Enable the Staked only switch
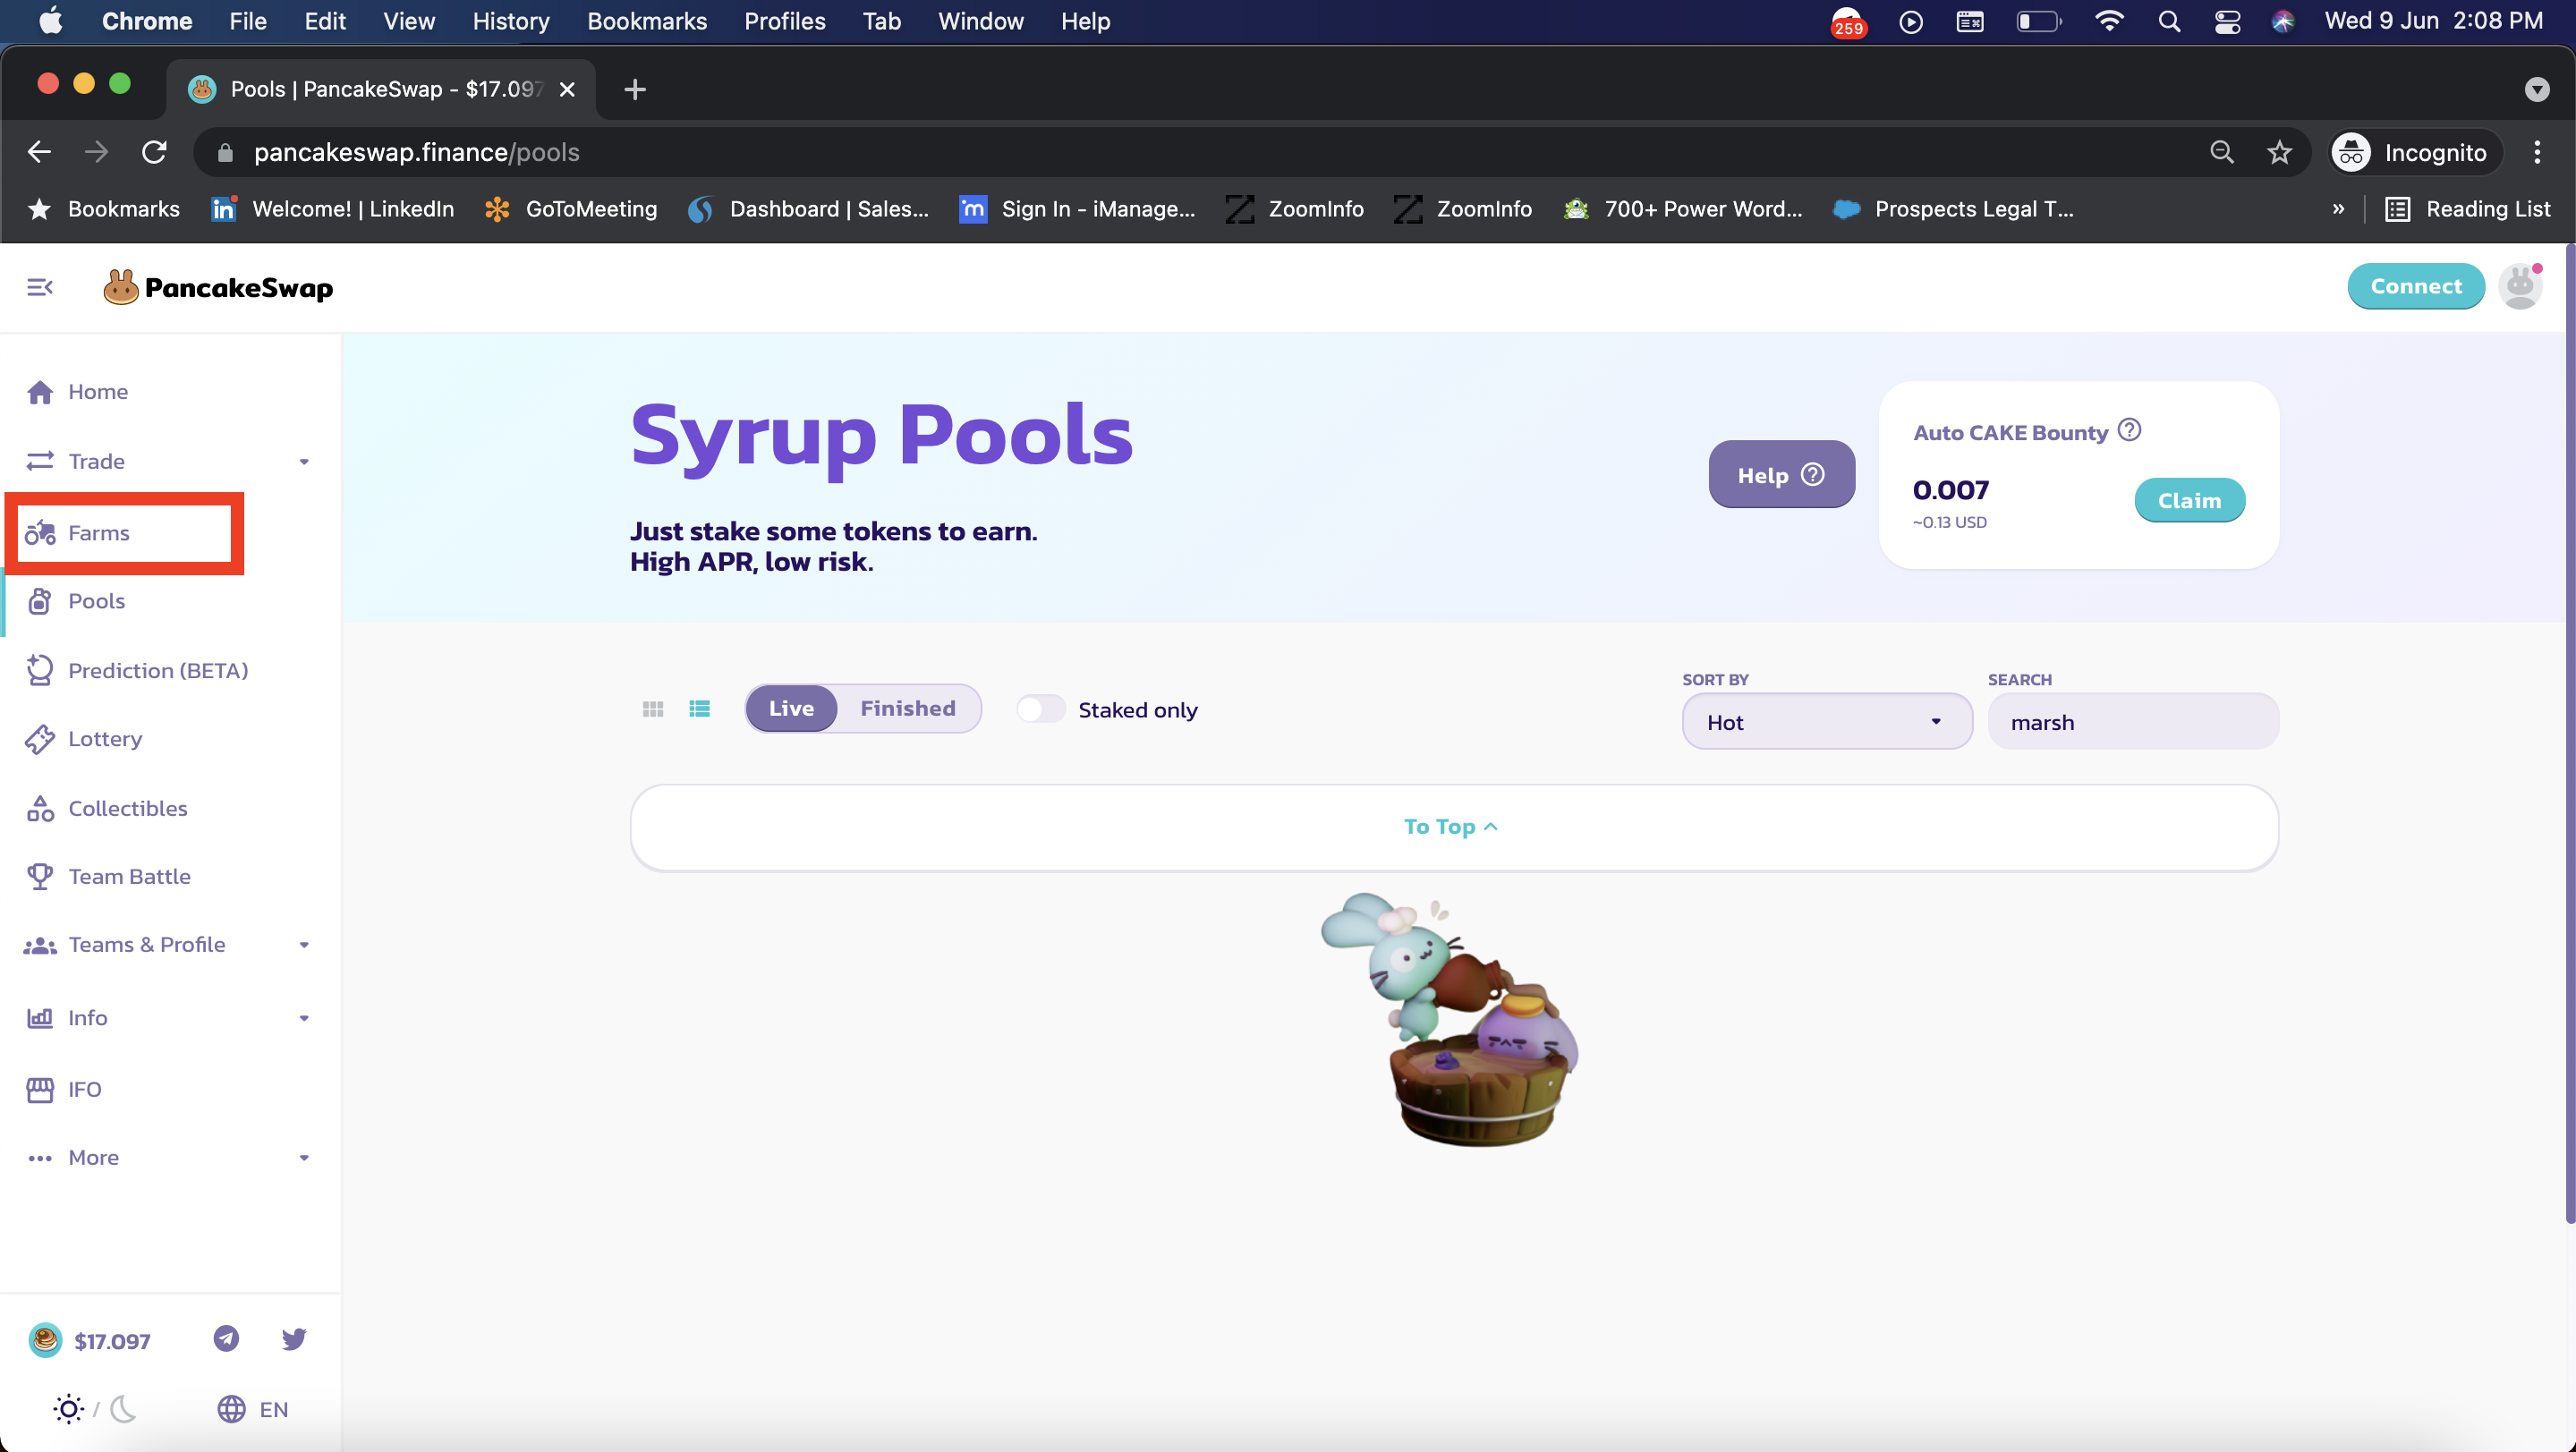The height and width of the screenshot is (1452, 2576). click(1040, 709)
